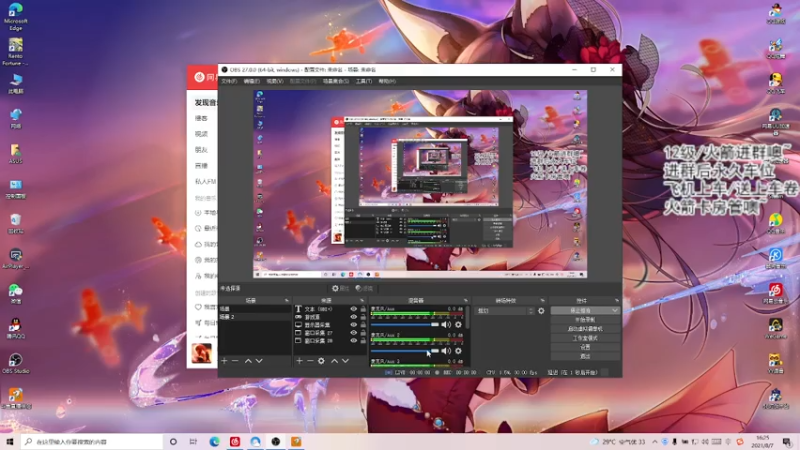The height and width of the screenshot is (450, 800).
Task: Click the Settings button in Controls panel
Action: coord(585,347)
